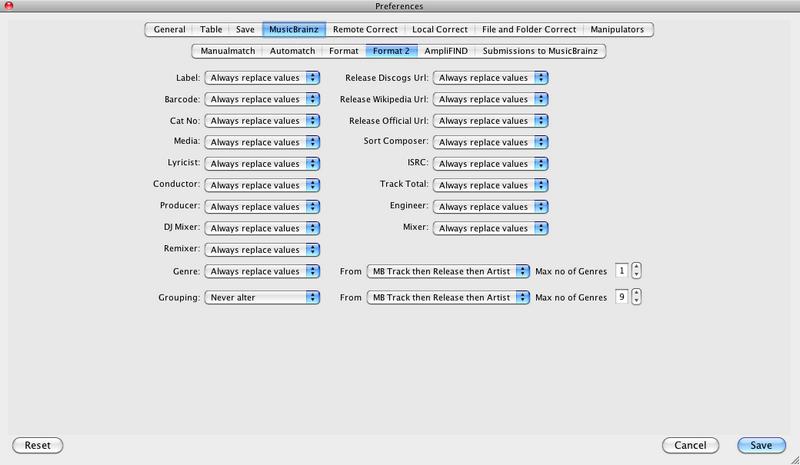Open Submissions to MusicBrainz sub-tab
This screenshot has height=465, width=800.
tap(542, 50)
